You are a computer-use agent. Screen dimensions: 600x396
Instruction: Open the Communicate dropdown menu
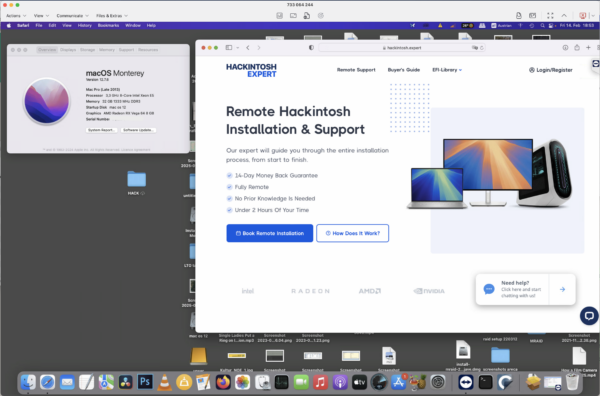73,16
